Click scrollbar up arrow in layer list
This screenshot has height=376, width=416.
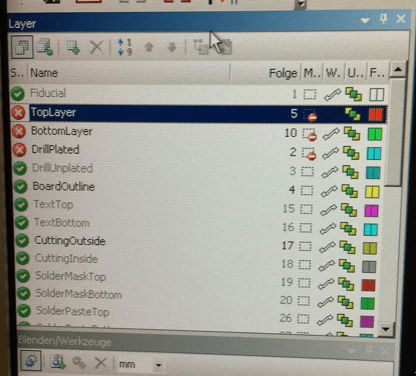[x=398, y=70]
